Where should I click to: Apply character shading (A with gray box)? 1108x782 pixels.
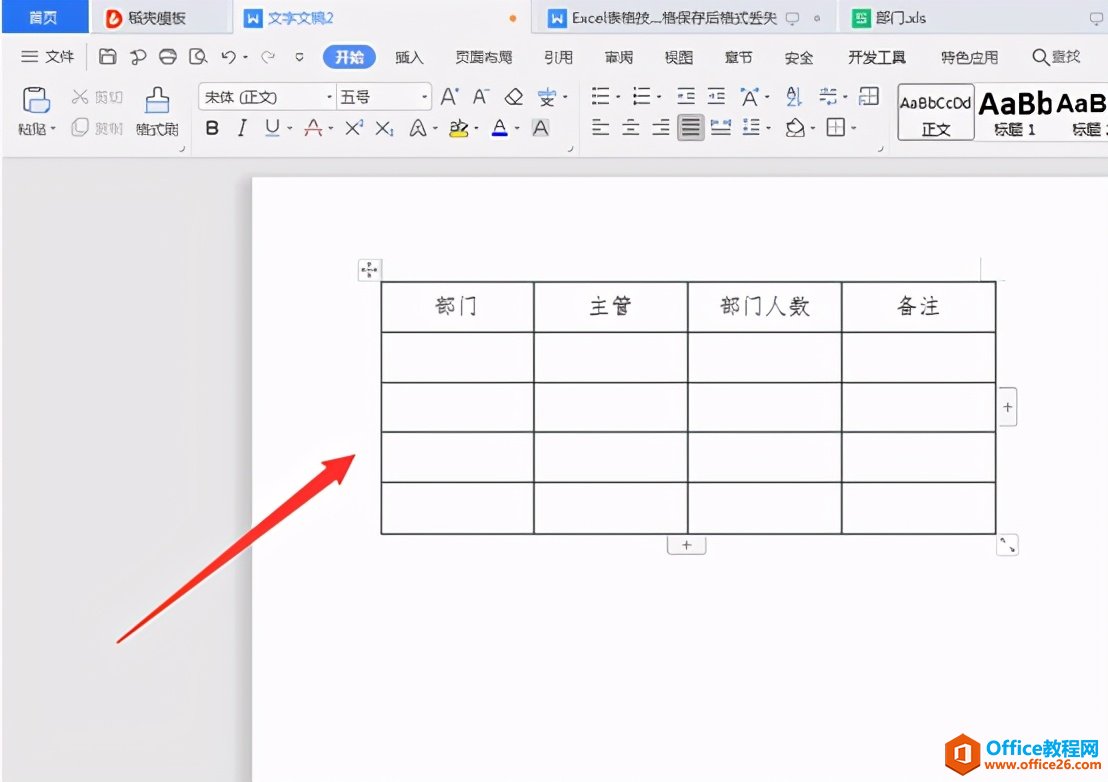click(541, 128)
